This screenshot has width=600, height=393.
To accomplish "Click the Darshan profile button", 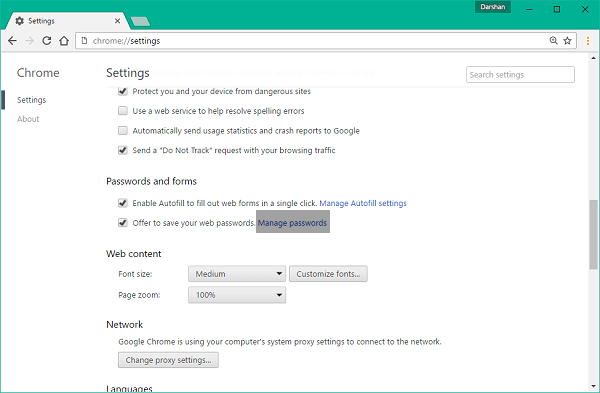I will [492, 7].
